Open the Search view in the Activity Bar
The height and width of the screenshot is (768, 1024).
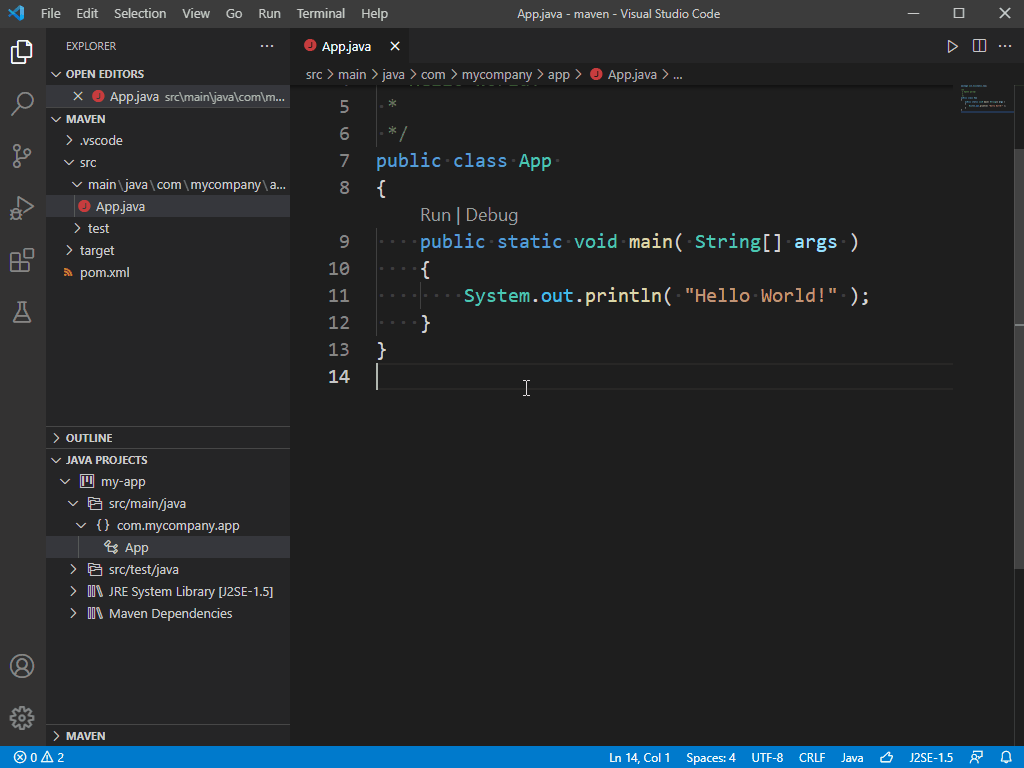click(x=22, y=104)
